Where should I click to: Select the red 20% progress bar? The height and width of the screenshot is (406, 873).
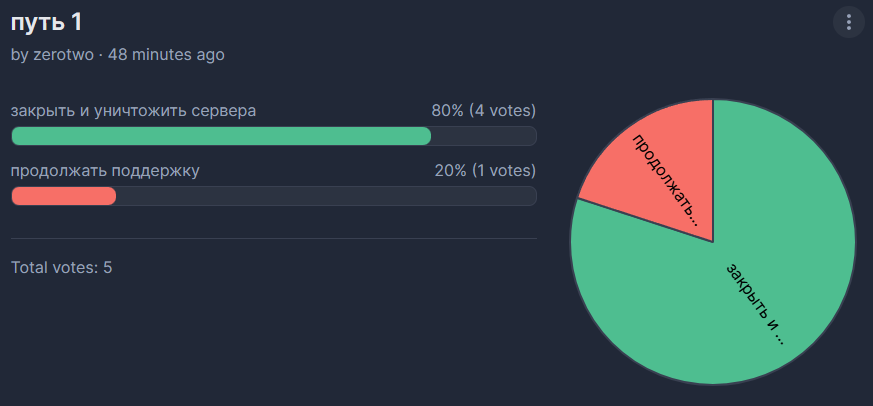click(x=64, y=196)
